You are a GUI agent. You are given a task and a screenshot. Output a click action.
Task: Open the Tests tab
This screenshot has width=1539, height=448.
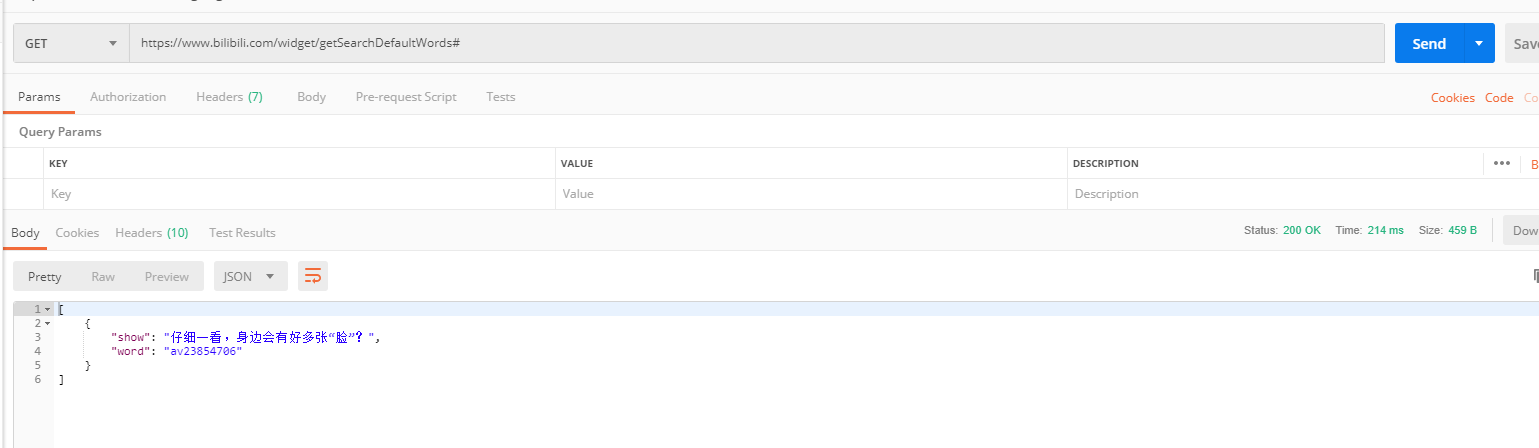(501, 97)
